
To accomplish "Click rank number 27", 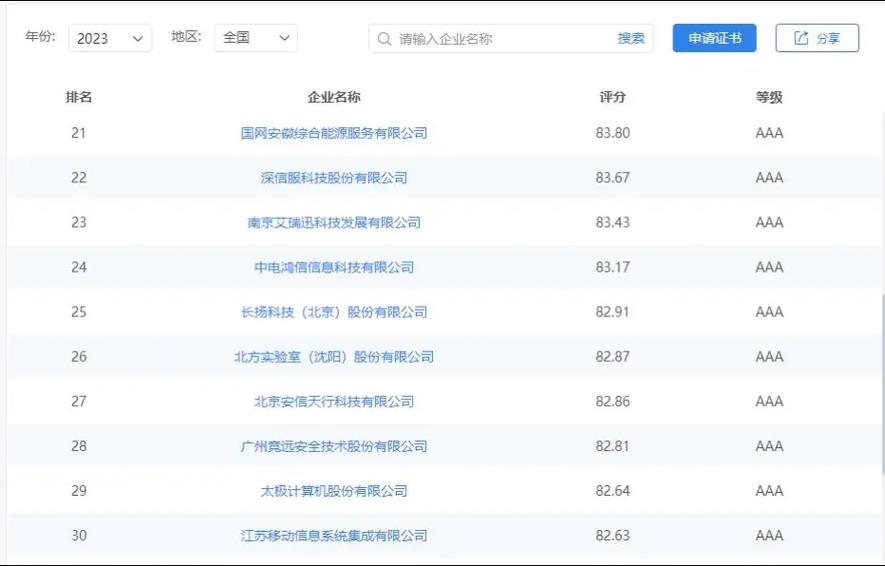I will (x=78, y=401).
